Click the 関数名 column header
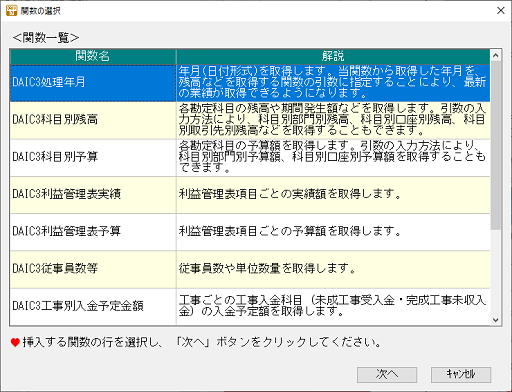This screenshot has width=512, height=392. pyautogui.click(x=93, y=56)
